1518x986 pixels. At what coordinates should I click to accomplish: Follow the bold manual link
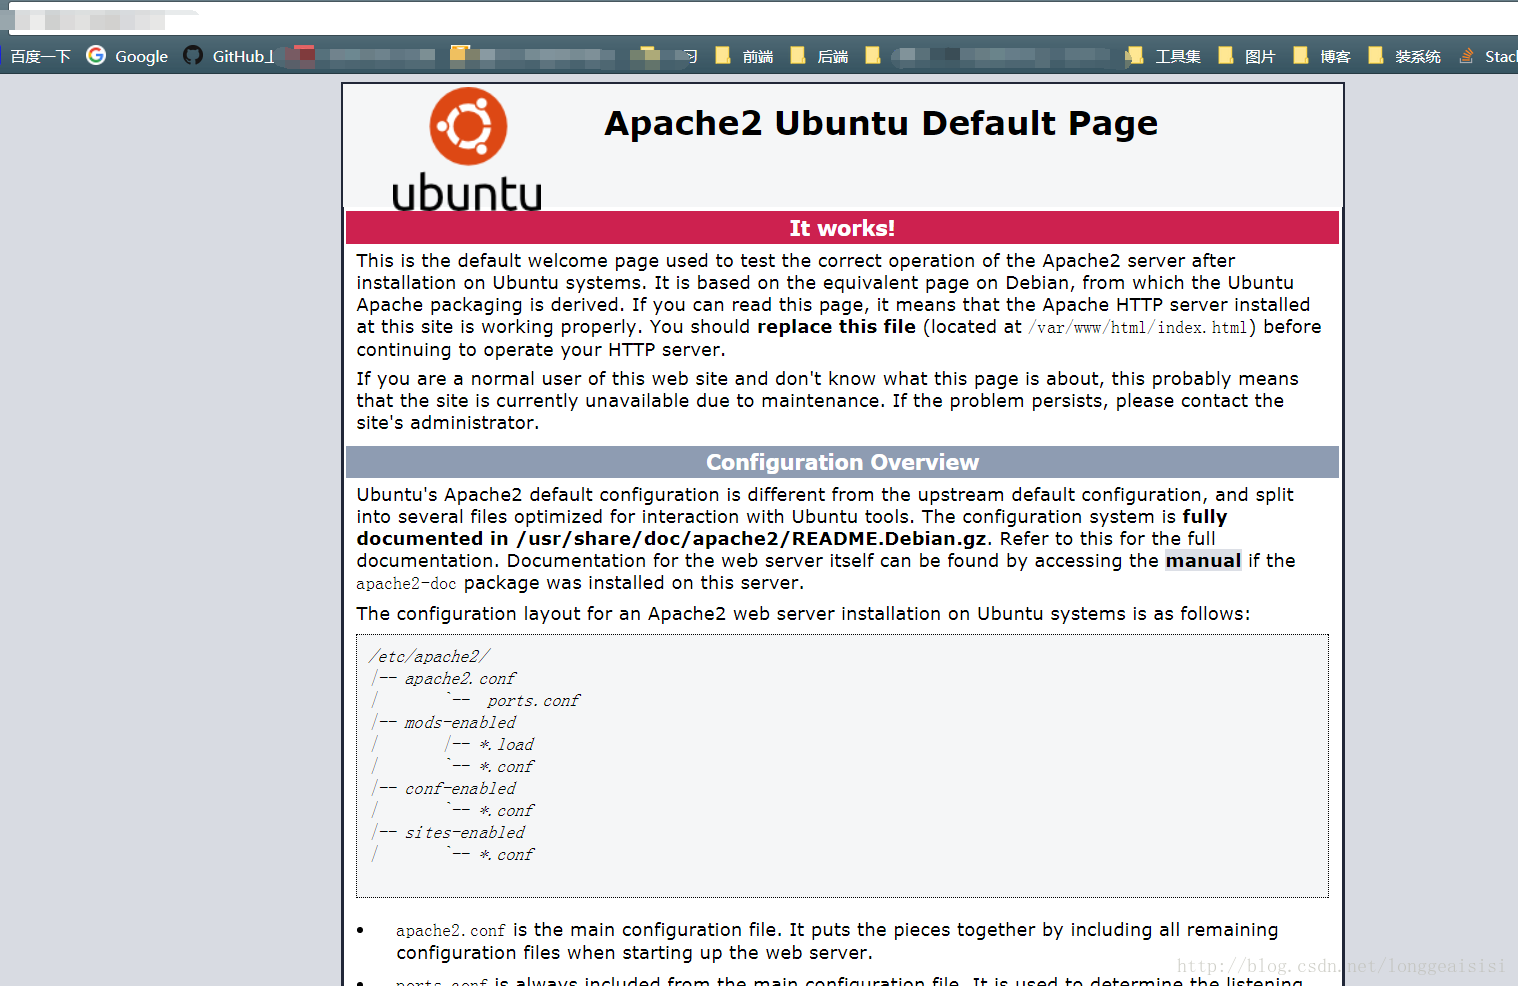coord(1203,561)
